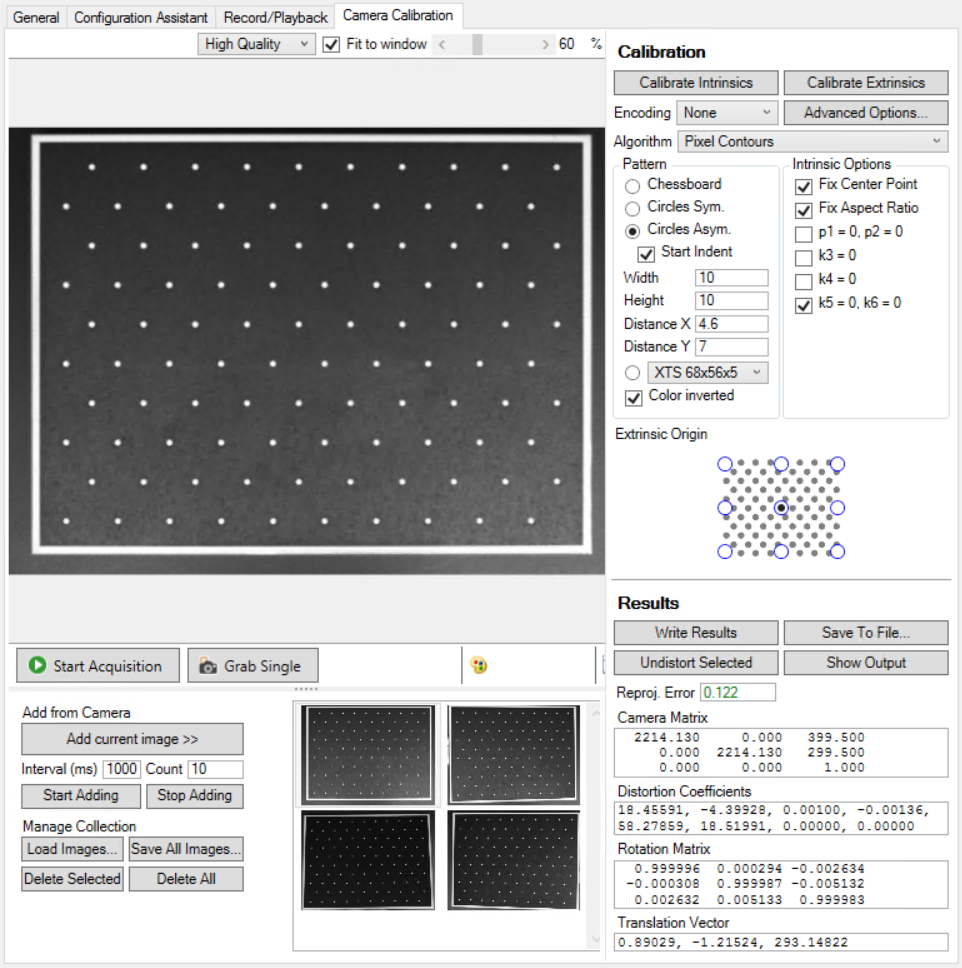The width and height of the screenshot is (962, 968).
Task: Enable the p1 = 0, p2 = 0 option
Action: click(803, 234)
